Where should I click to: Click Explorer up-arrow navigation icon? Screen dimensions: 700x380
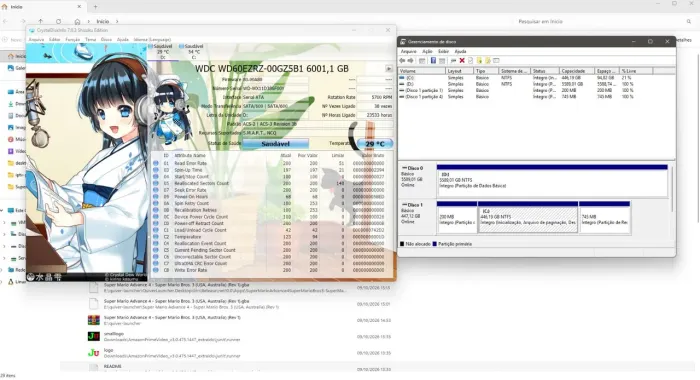coord(41,21)
